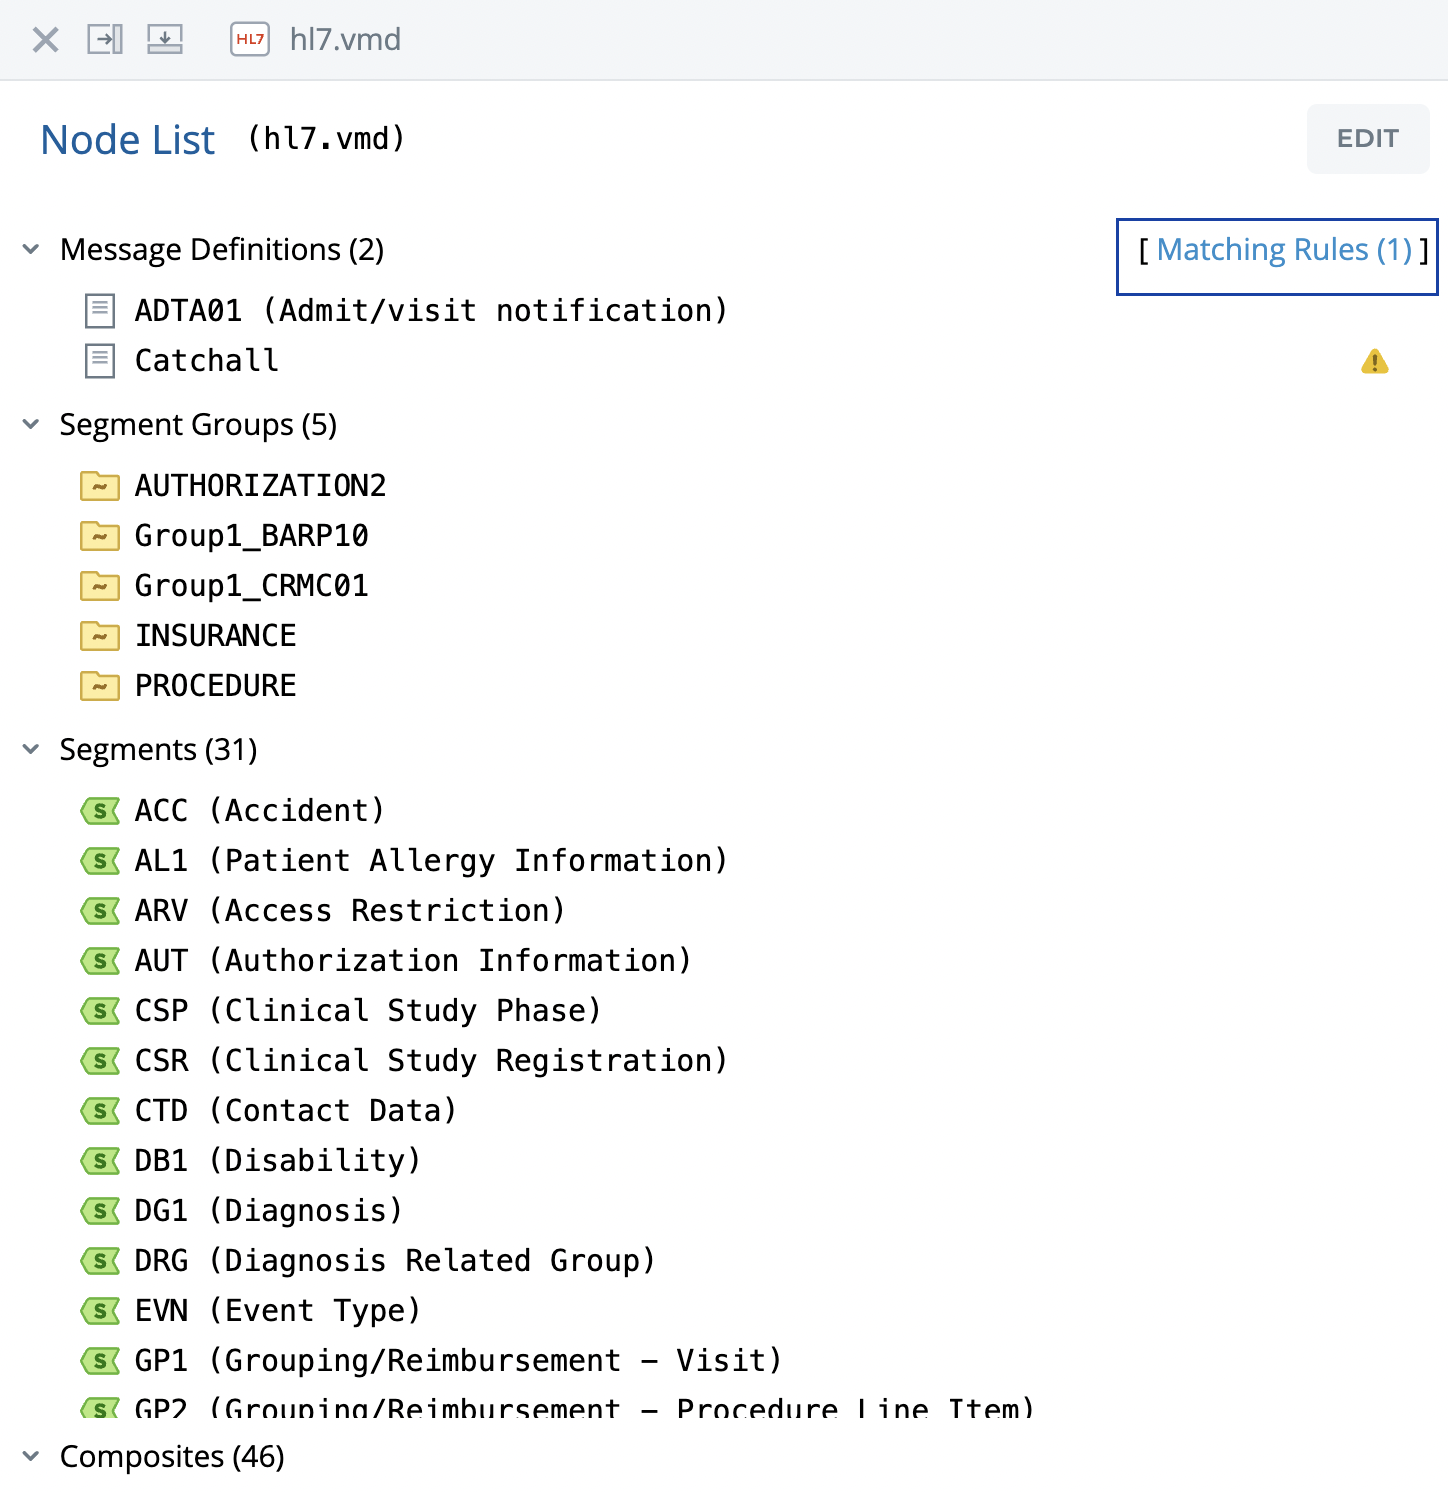
Task: Click the PROCEDURE segment group folder icon
Action: 100,686
